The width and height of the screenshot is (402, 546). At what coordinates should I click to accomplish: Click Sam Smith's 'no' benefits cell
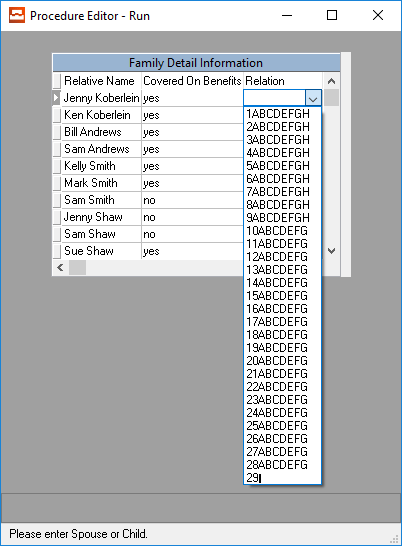pyautogui.click(x=192, y=201)
